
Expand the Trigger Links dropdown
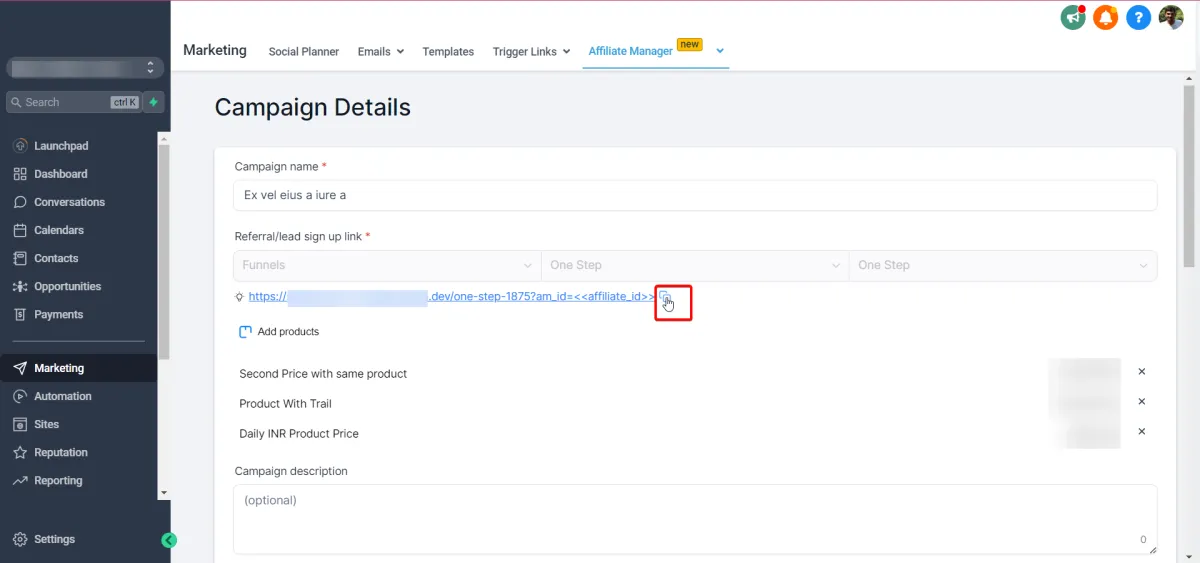coord(566,52)
